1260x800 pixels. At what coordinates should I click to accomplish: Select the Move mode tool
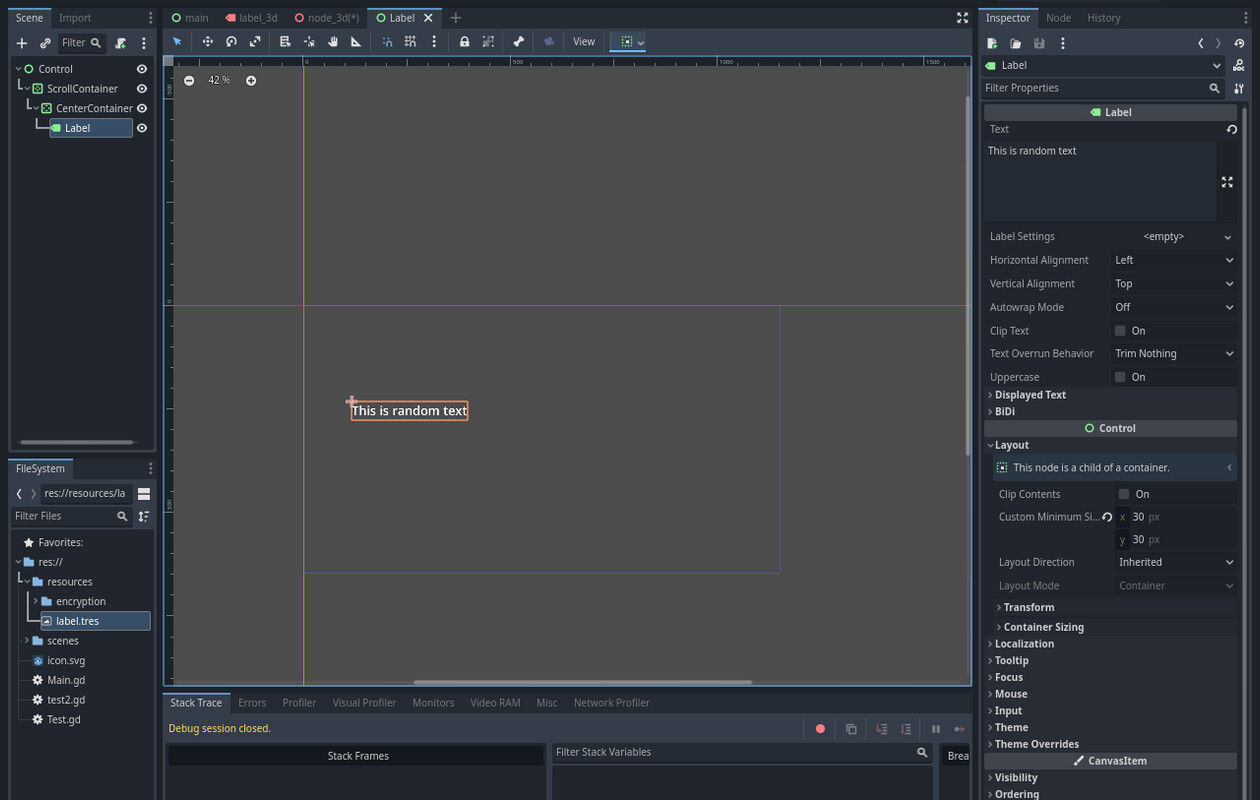[207, 42]
